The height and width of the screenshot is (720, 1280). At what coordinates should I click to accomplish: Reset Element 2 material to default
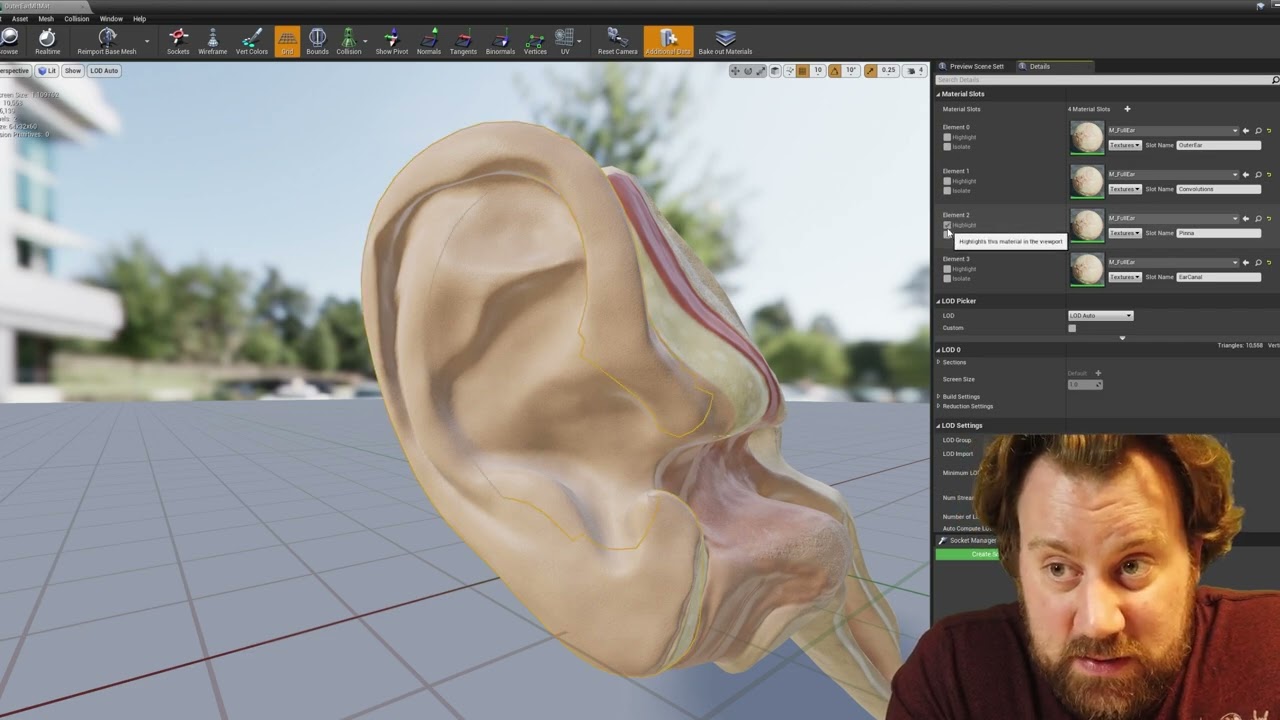click(1269, 219)
